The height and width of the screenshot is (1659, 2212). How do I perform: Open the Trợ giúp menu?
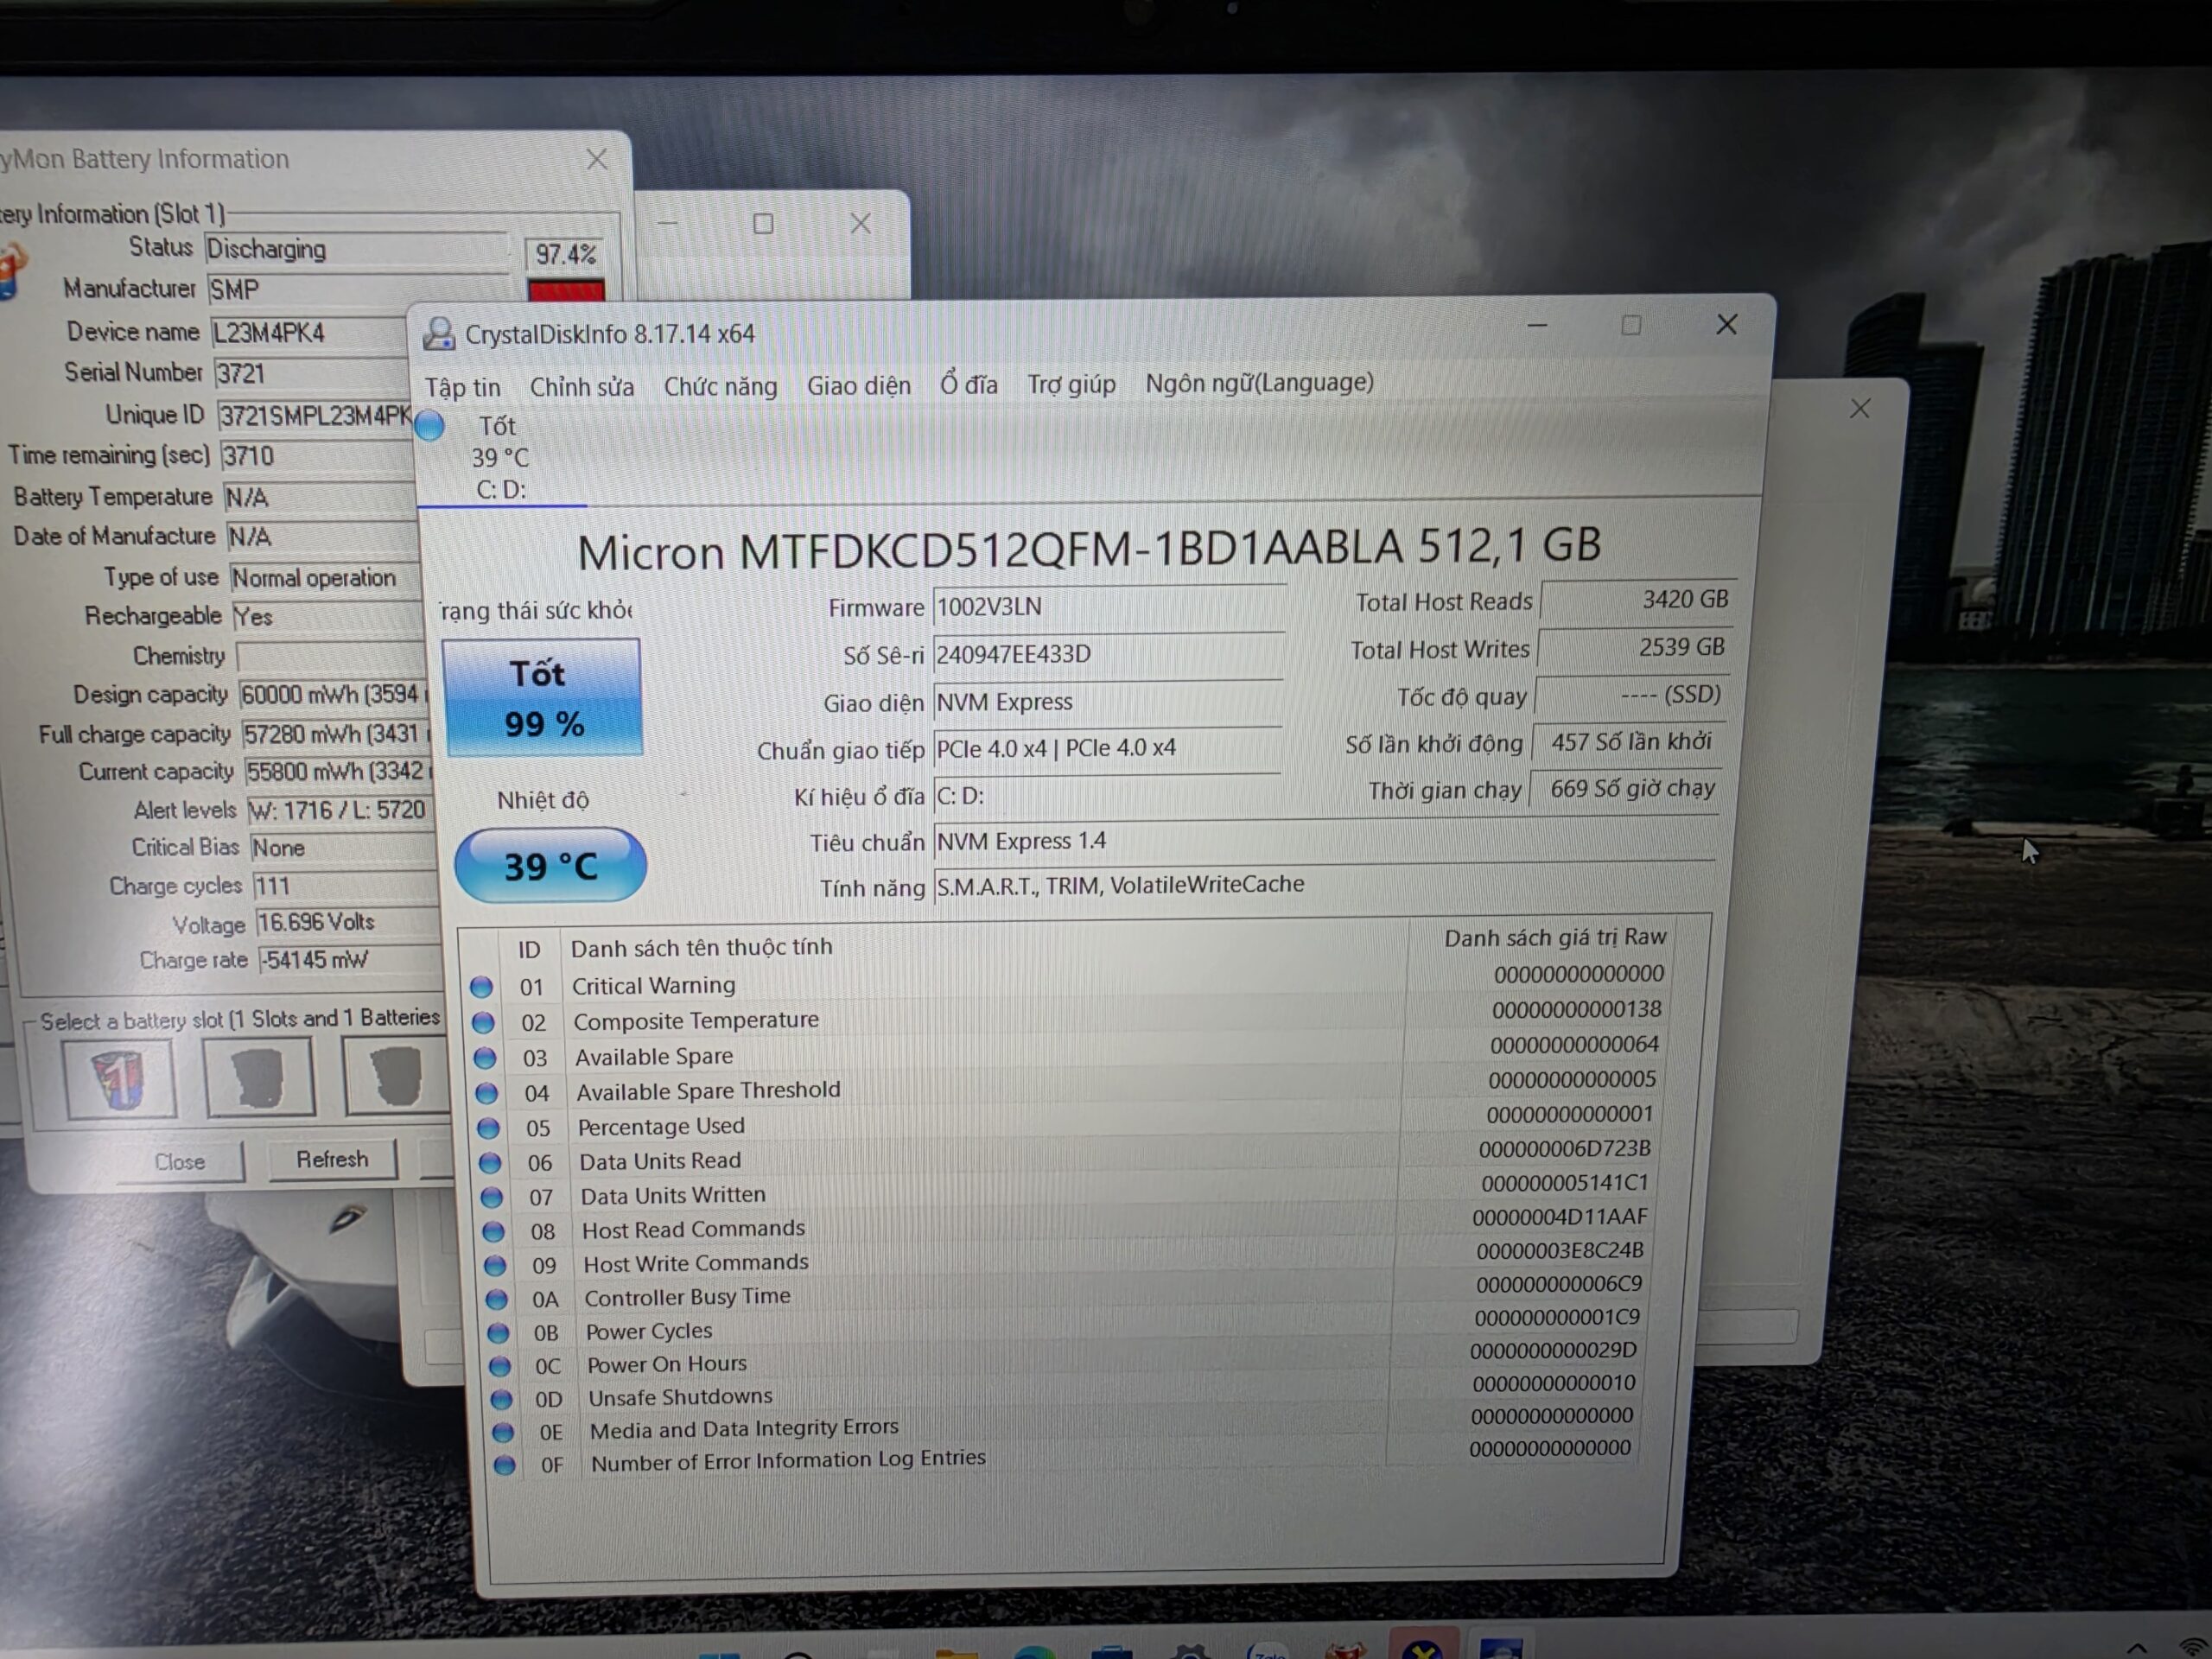tap(1071, 384)
